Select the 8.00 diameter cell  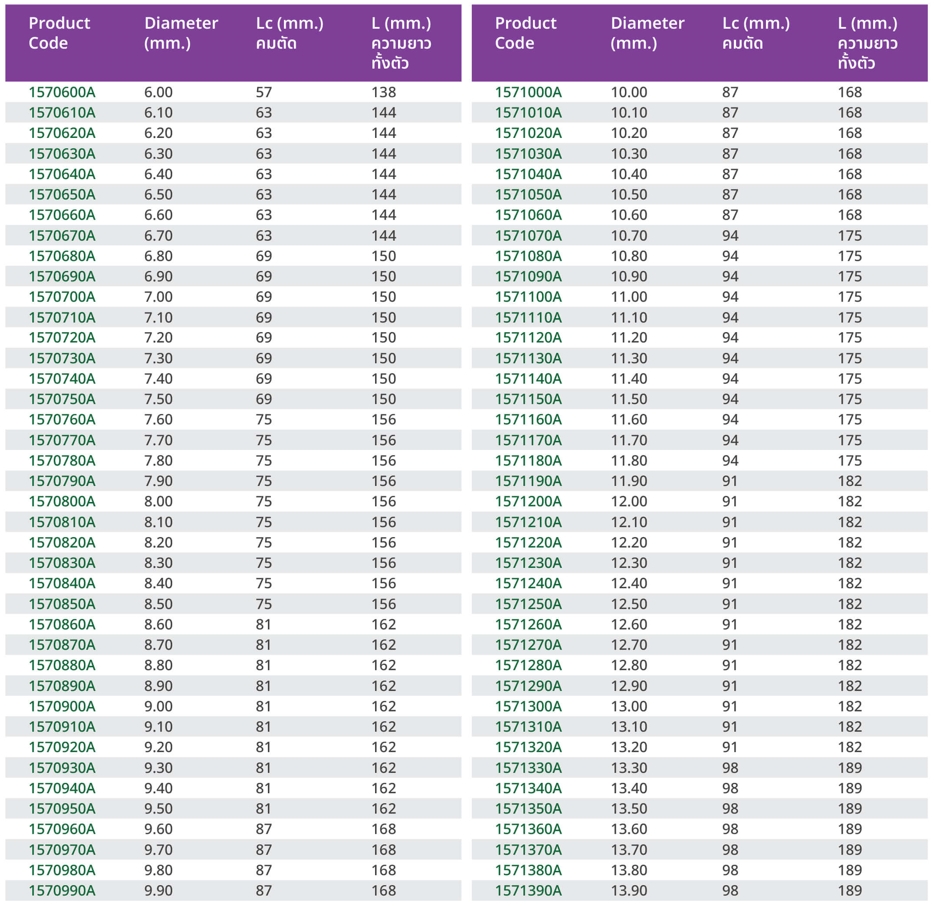coord(158,501)
